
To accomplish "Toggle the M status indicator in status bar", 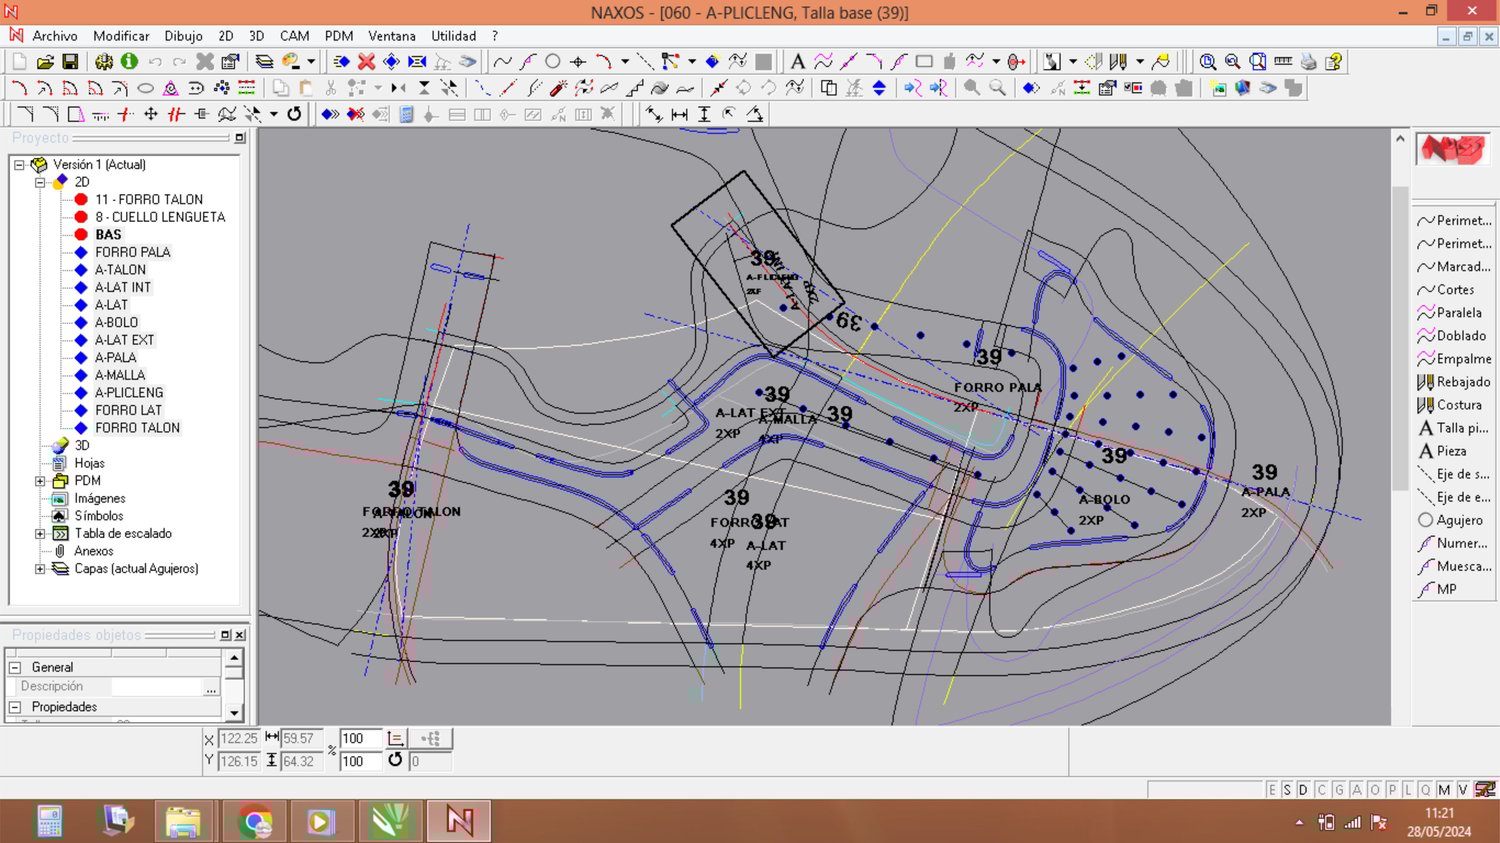I will click(x=1444, y=790).
